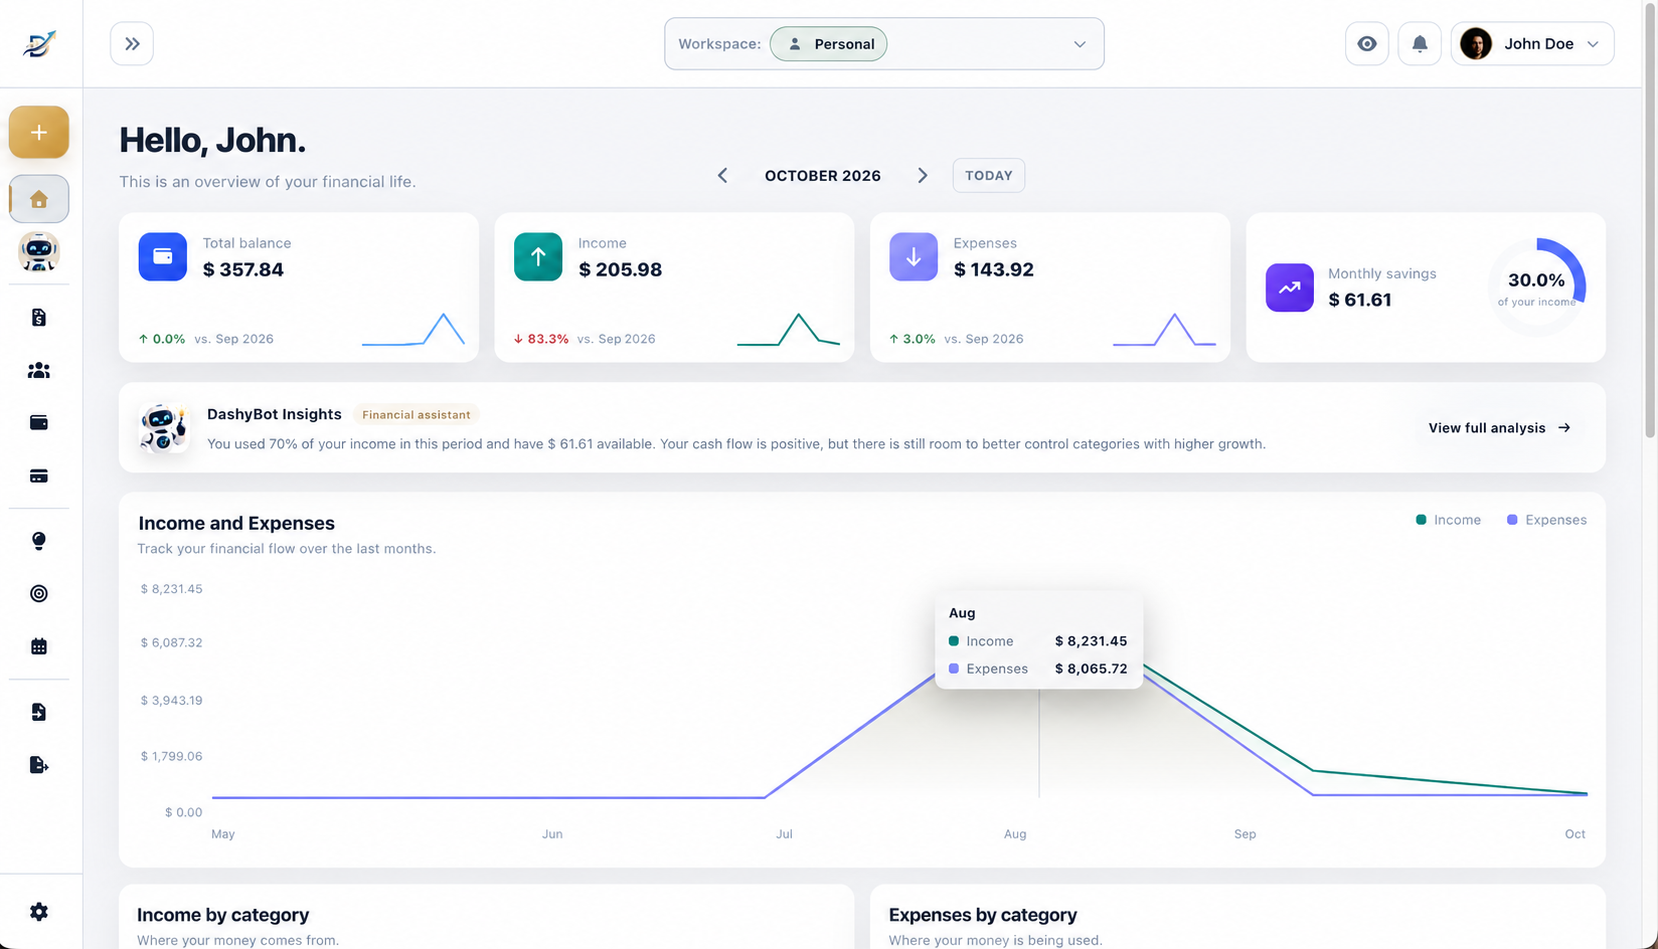This screenshot has height=949, width=1658.
Task: Click the Monthly savings trend icon
Action: (x=1290, y=288)
